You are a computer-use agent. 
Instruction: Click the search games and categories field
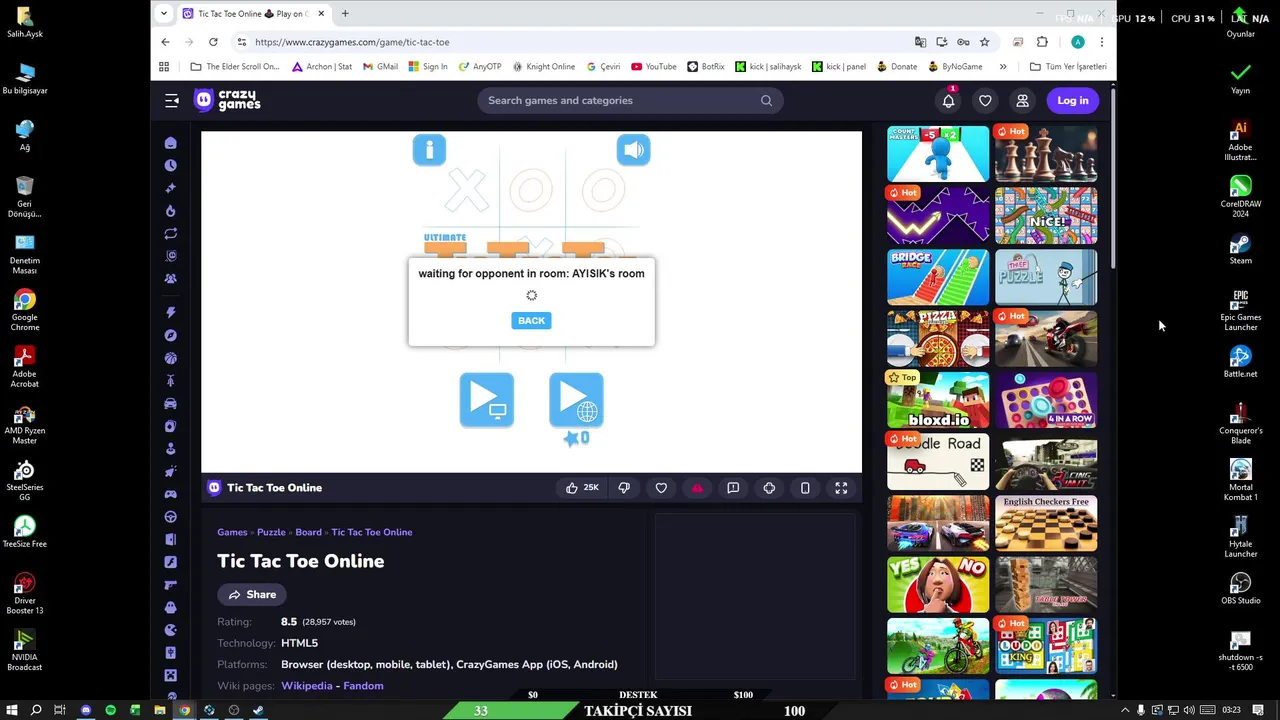coord(630,100)
